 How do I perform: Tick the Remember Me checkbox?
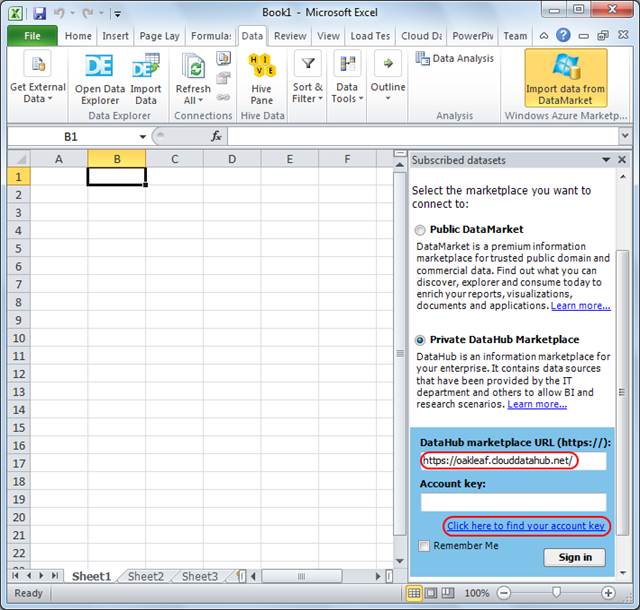coord(424,546)
